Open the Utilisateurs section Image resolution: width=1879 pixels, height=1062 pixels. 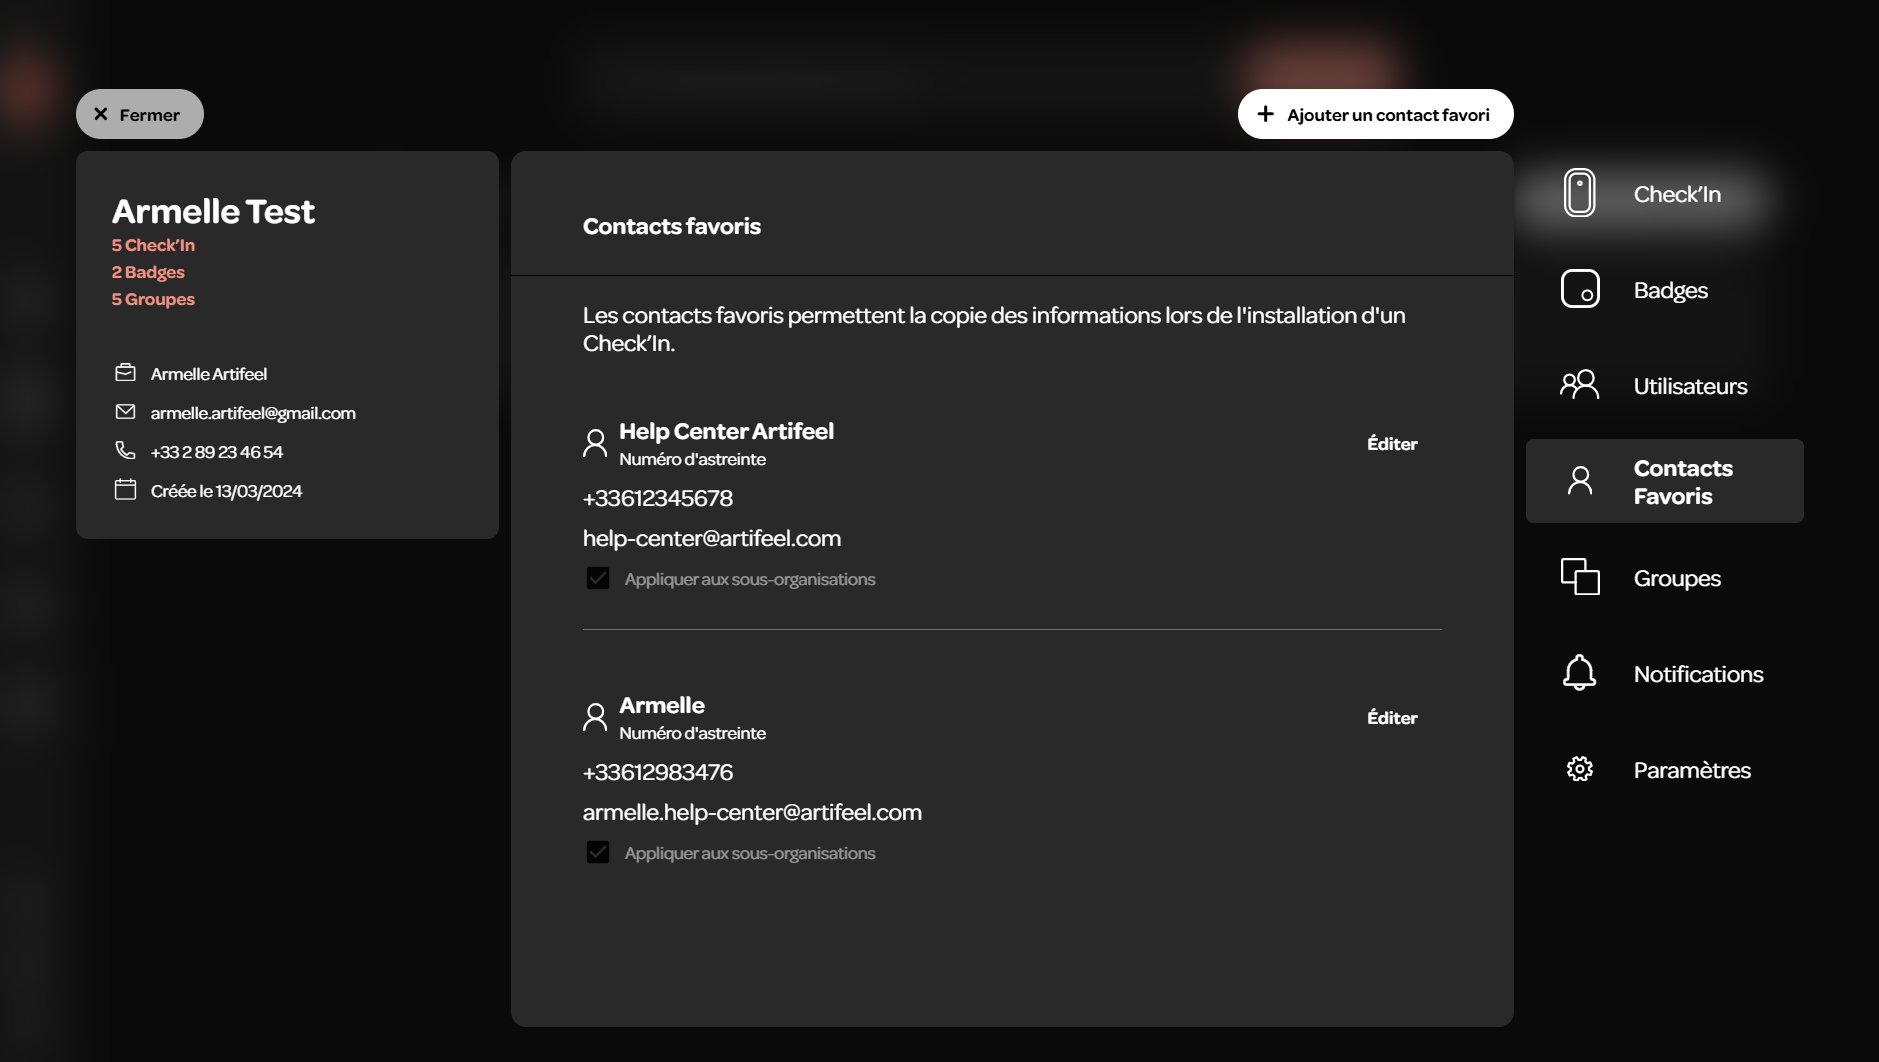[x=1664, y=386]
